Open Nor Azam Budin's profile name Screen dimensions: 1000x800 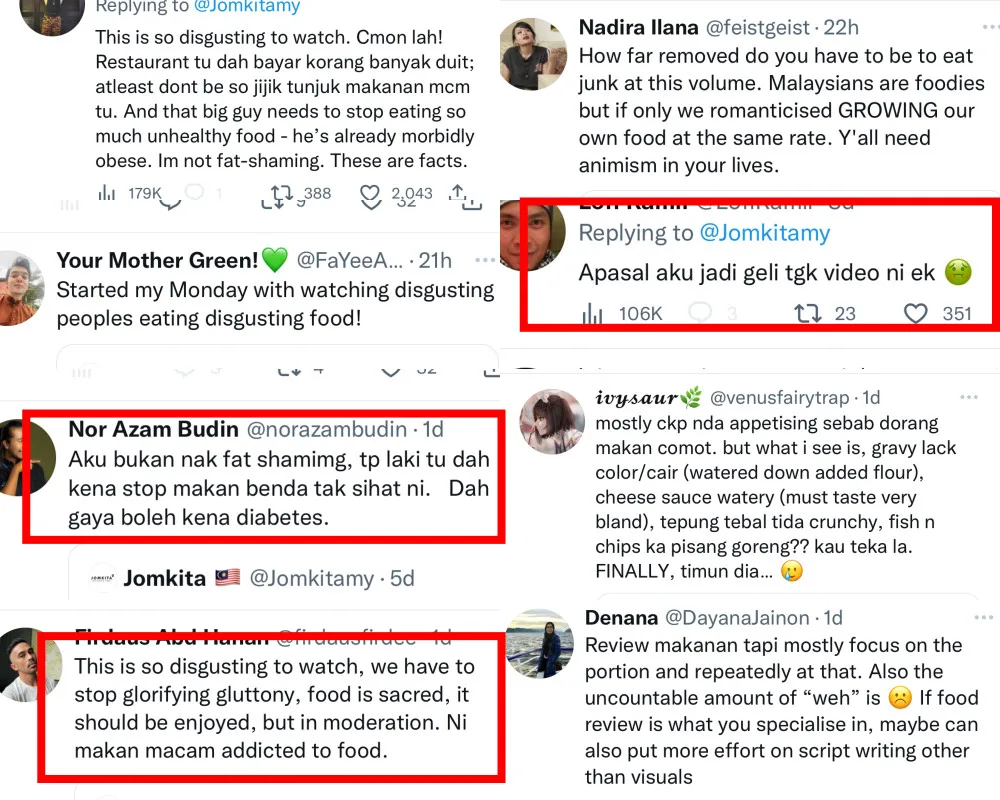click(153, 429)
